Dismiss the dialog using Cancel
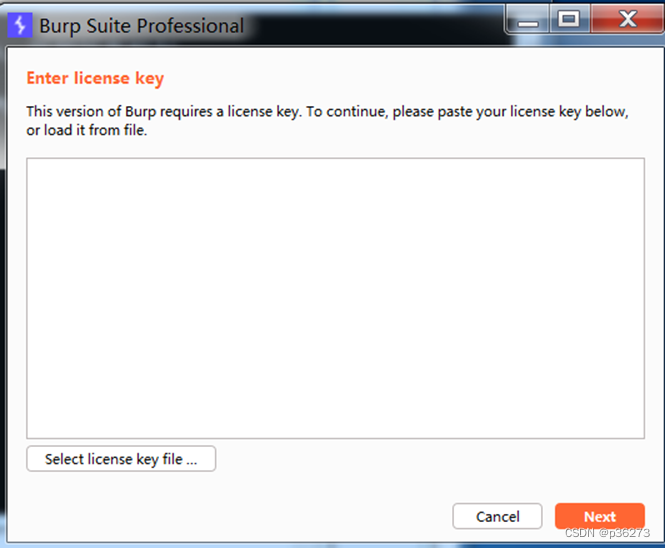Screen dimensions: 665x548 pos(497,516)
